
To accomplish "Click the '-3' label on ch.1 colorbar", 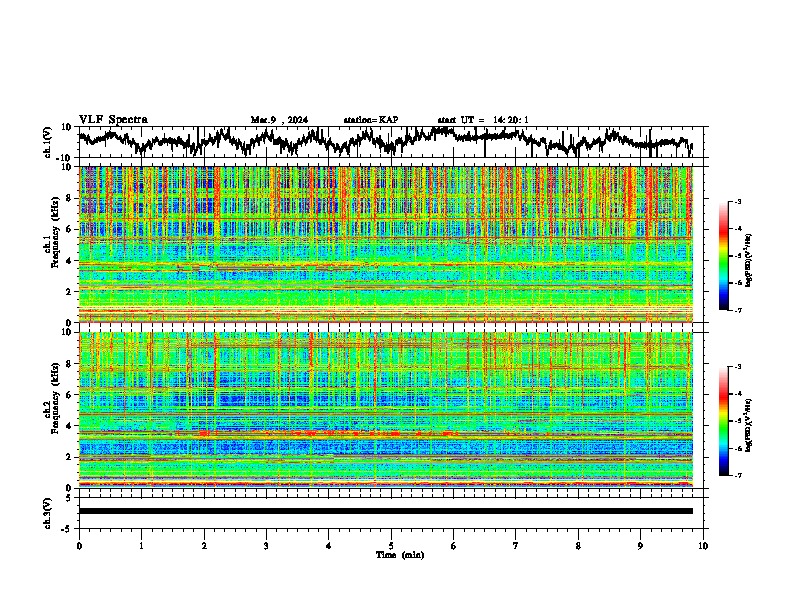I will tap(737, 202).
